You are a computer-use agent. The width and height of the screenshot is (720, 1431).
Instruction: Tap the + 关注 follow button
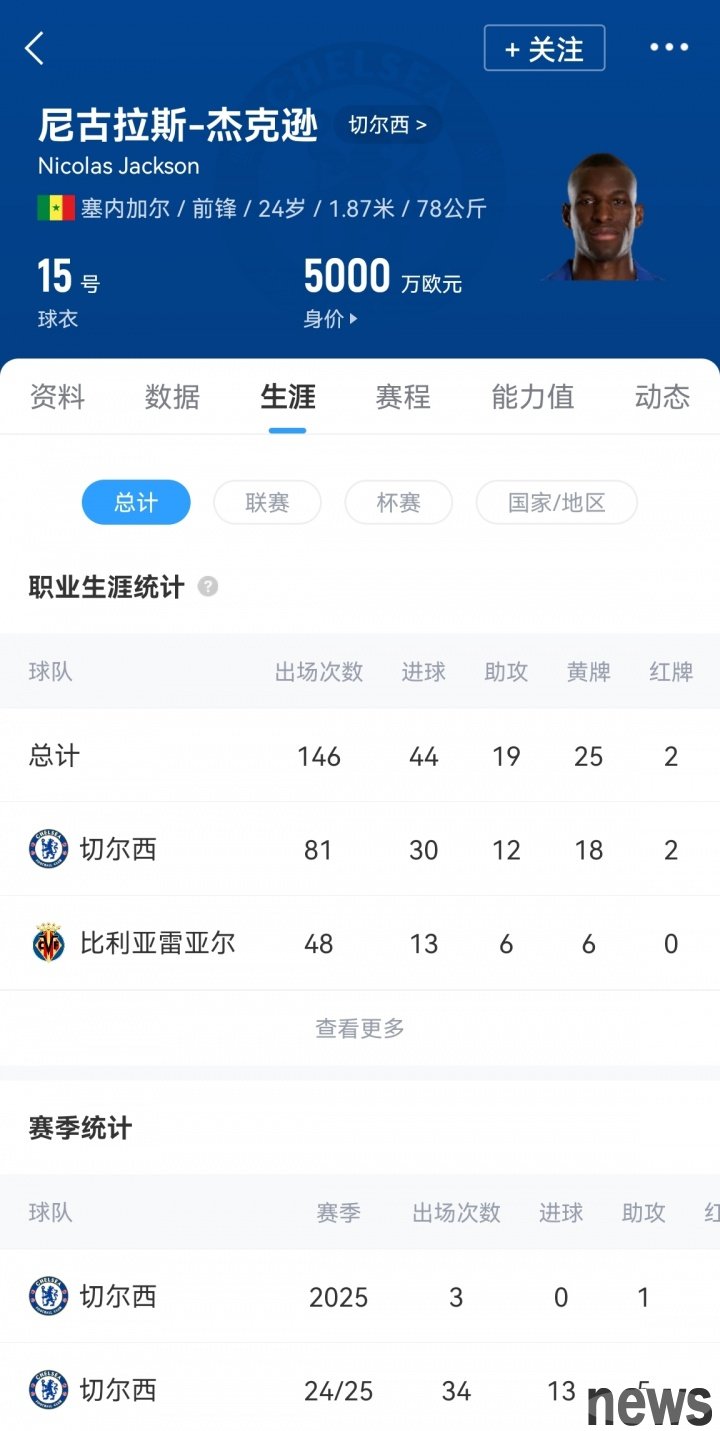click(544, 48)
